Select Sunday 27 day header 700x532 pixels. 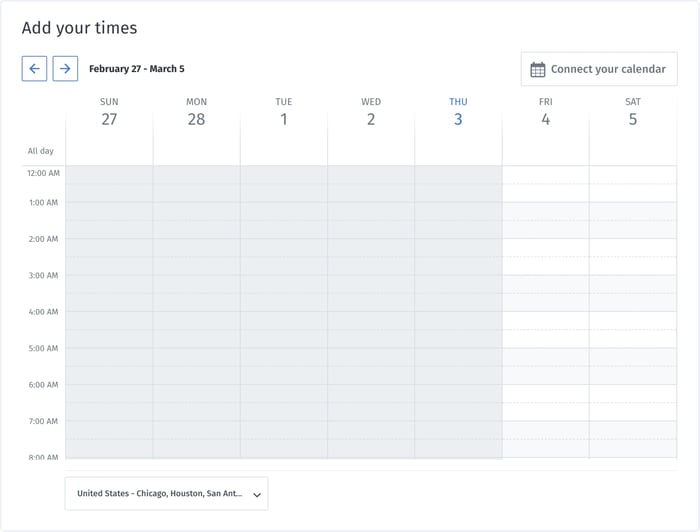[109, 112]
